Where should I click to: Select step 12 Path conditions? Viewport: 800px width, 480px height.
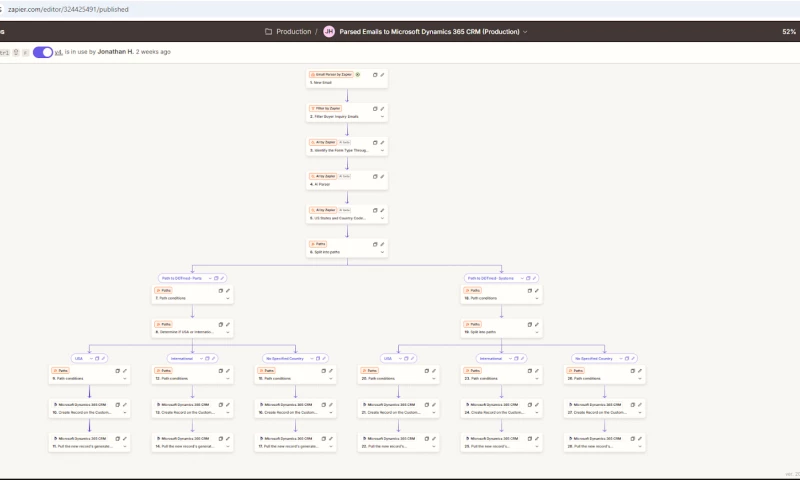pyautogui.click(x=192, y=375)
